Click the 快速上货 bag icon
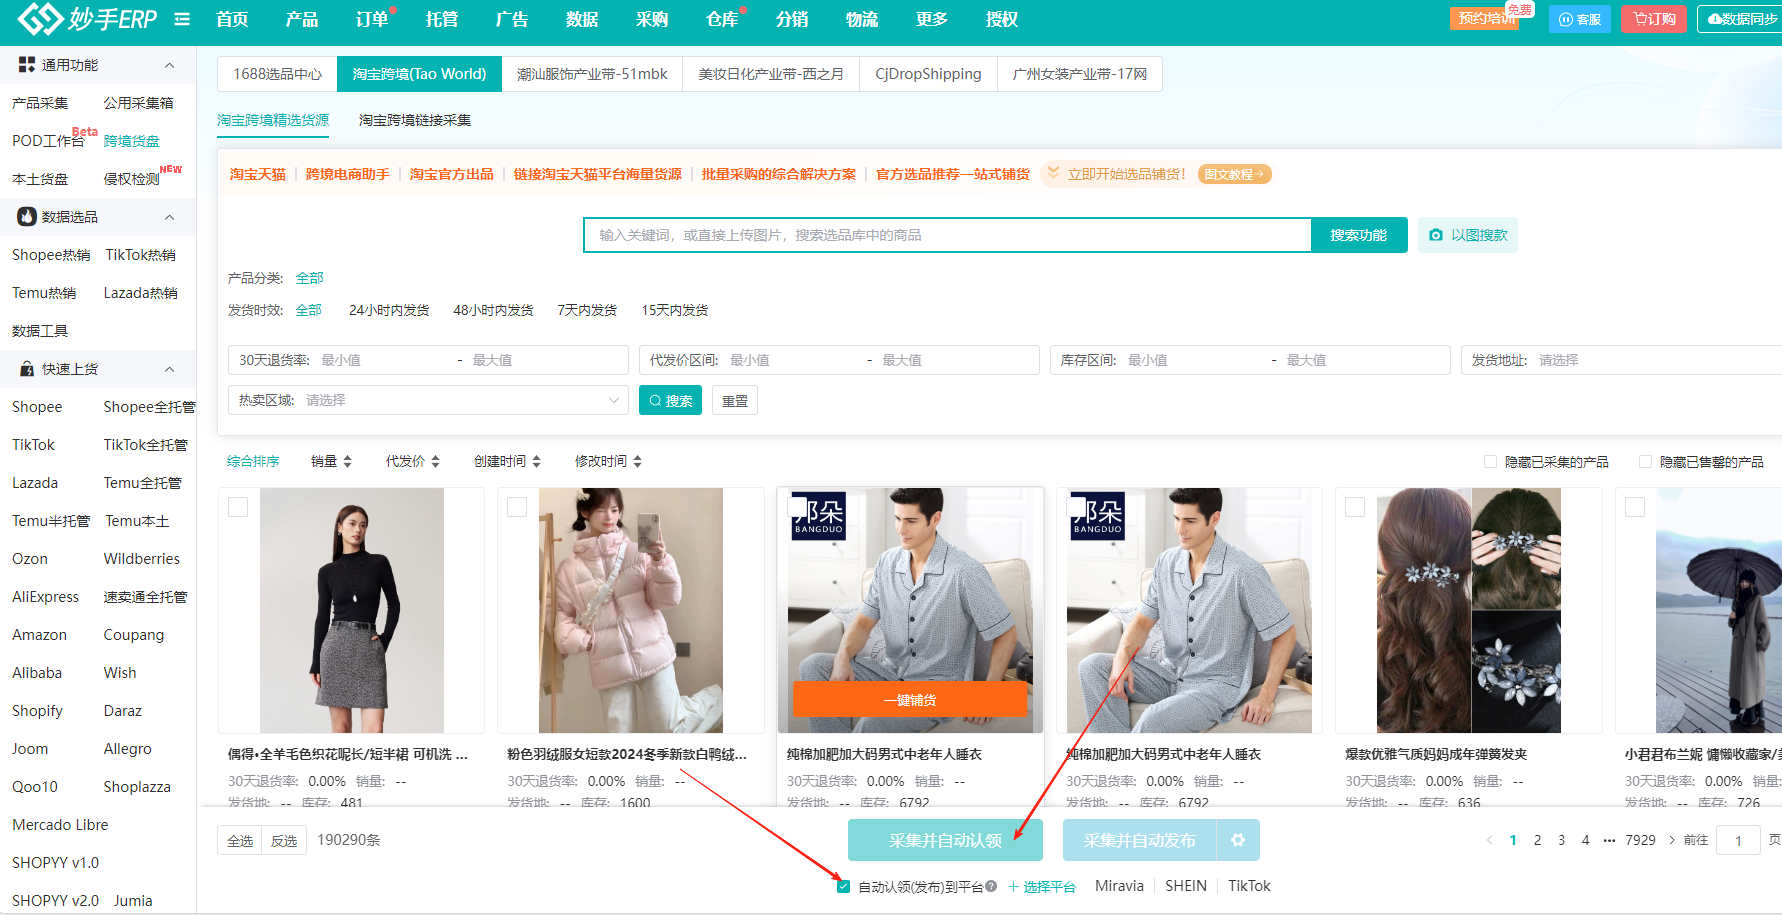 coord(27,369)
